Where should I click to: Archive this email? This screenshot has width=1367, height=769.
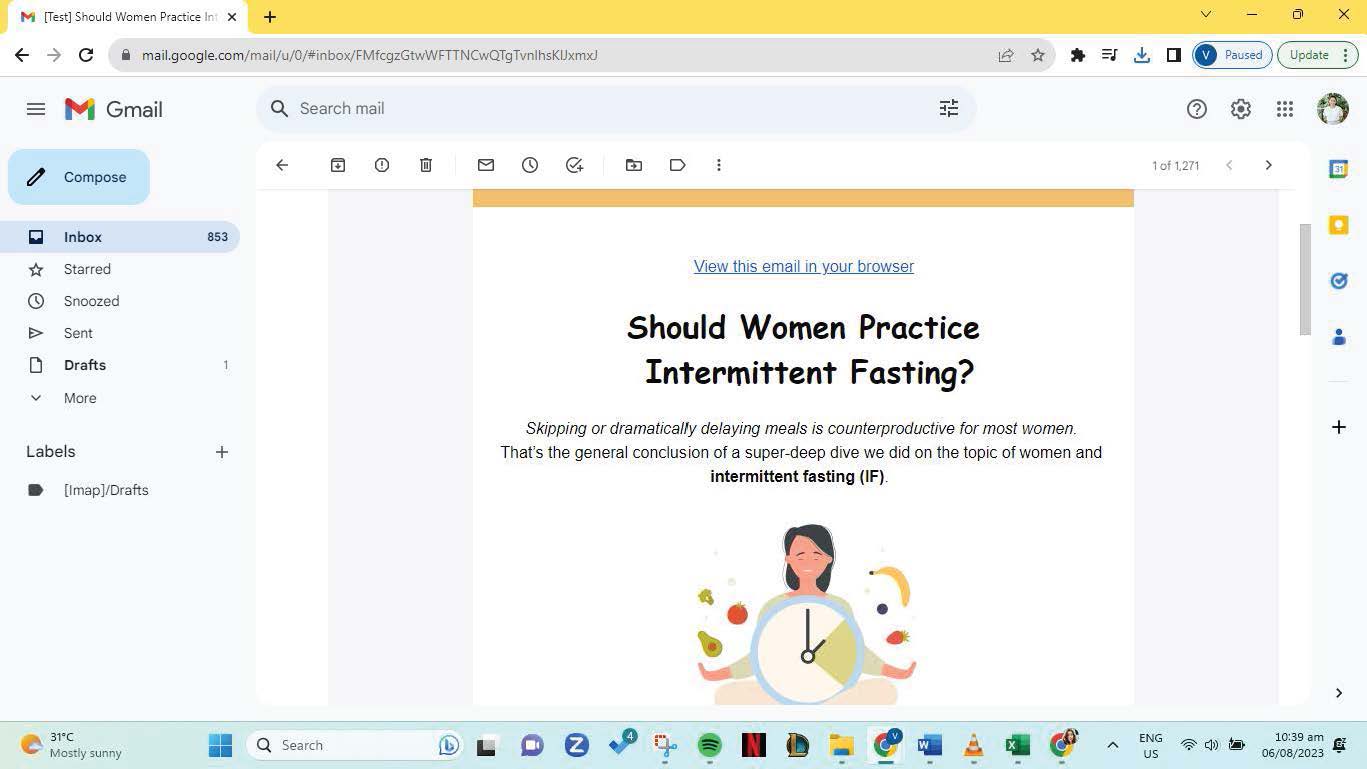[x=338, y=165]
